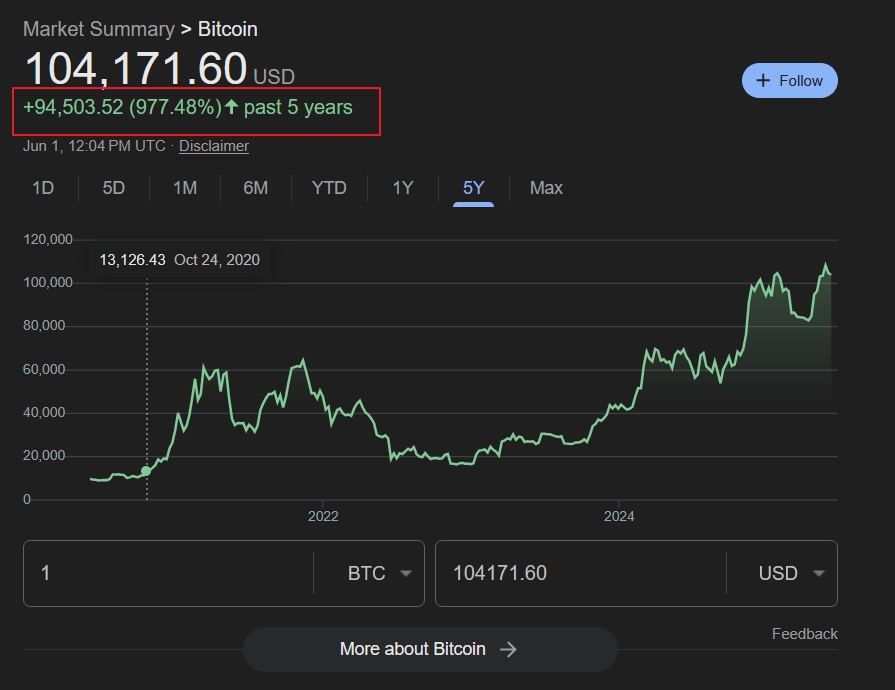The width and height of the screenshot is (895, 690).
Task: Open the Disclaimer link
Action: (214, 146)
